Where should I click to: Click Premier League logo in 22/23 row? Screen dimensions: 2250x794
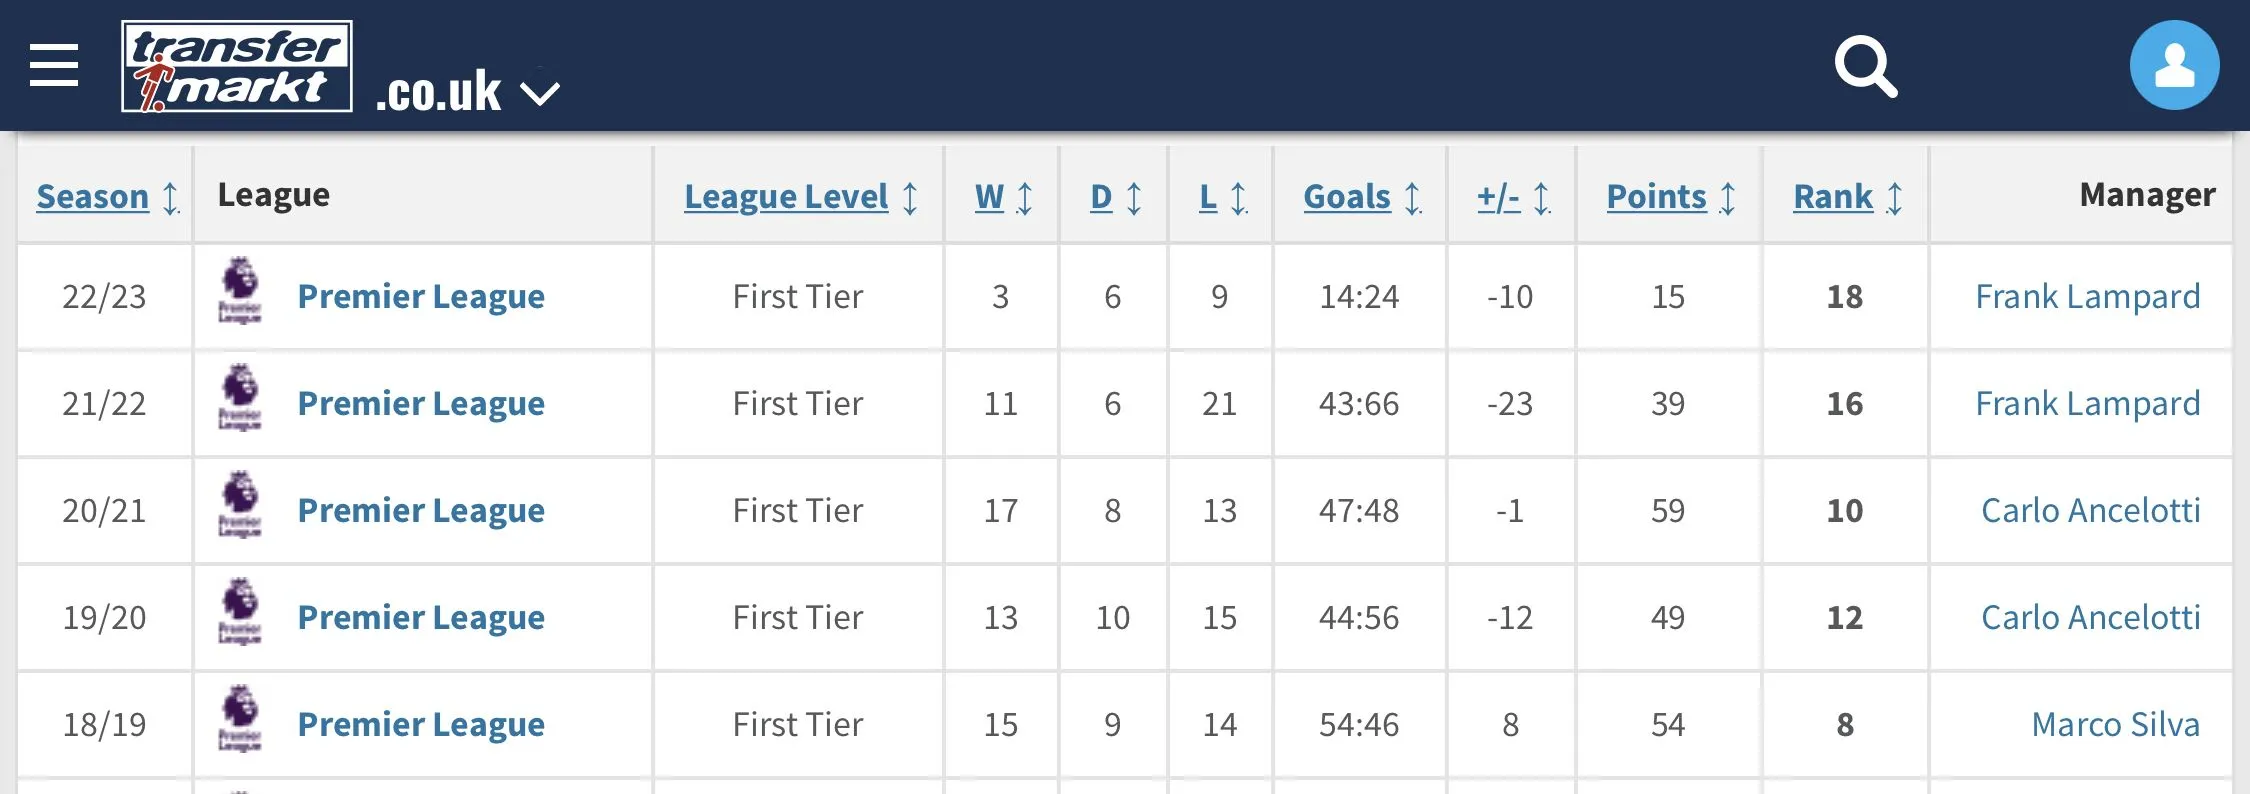[240, 291]
